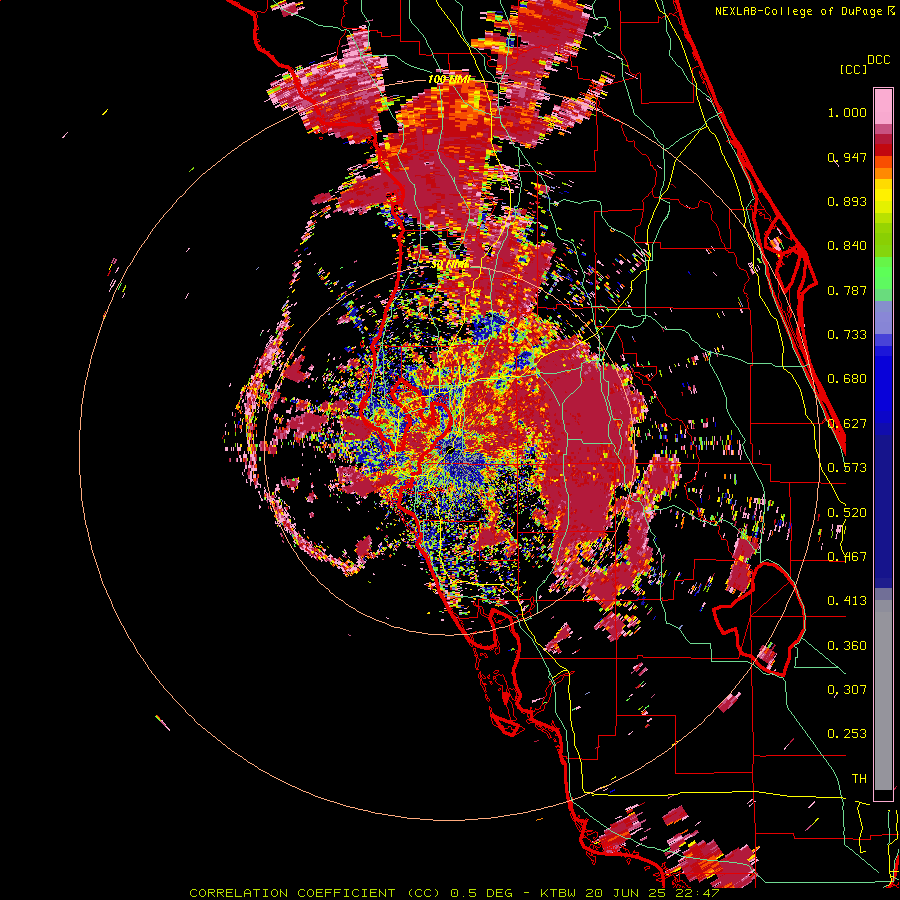The image size is (900, 900).
Task: Select the 0.573 legend value
Action: pyautogui.click(x=847, y=468)
